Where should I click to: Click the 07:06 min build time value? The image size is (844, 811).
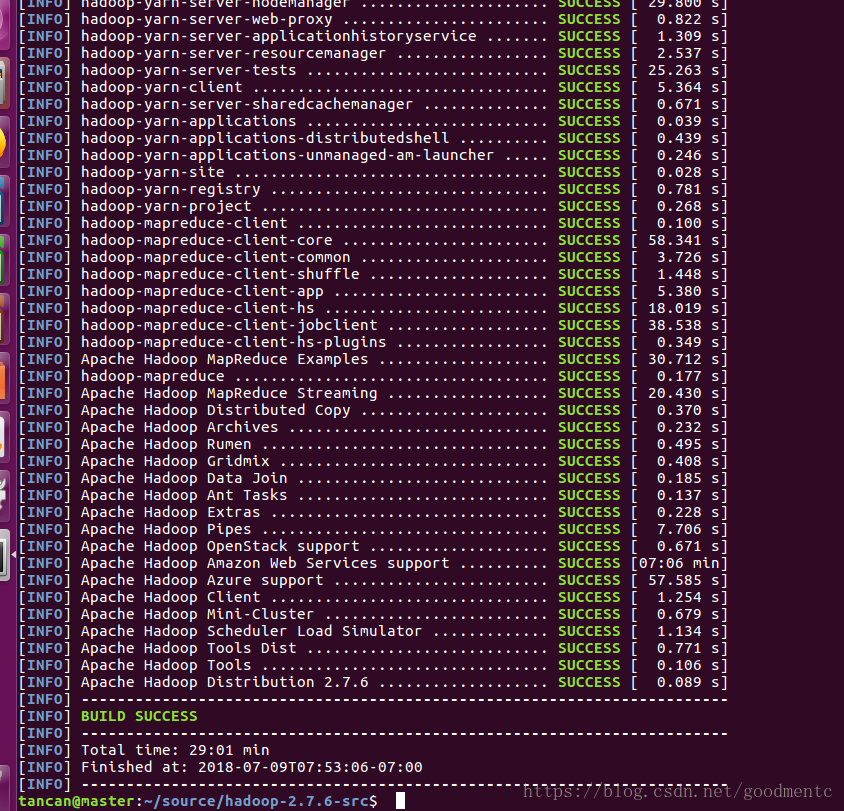pyautogui.click(x=679, y=563)
